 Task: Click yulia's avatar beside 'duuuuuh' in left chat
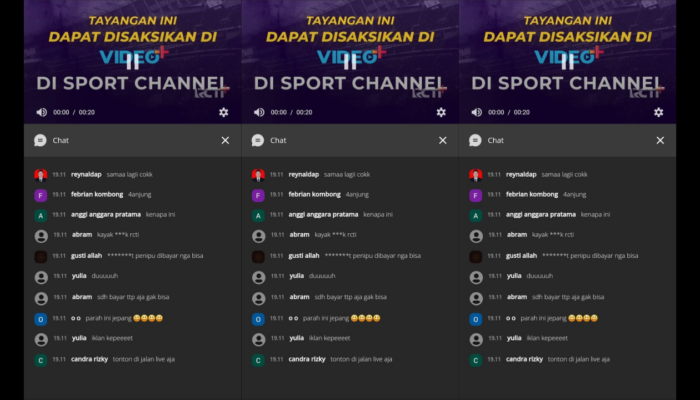pos(41,277)
